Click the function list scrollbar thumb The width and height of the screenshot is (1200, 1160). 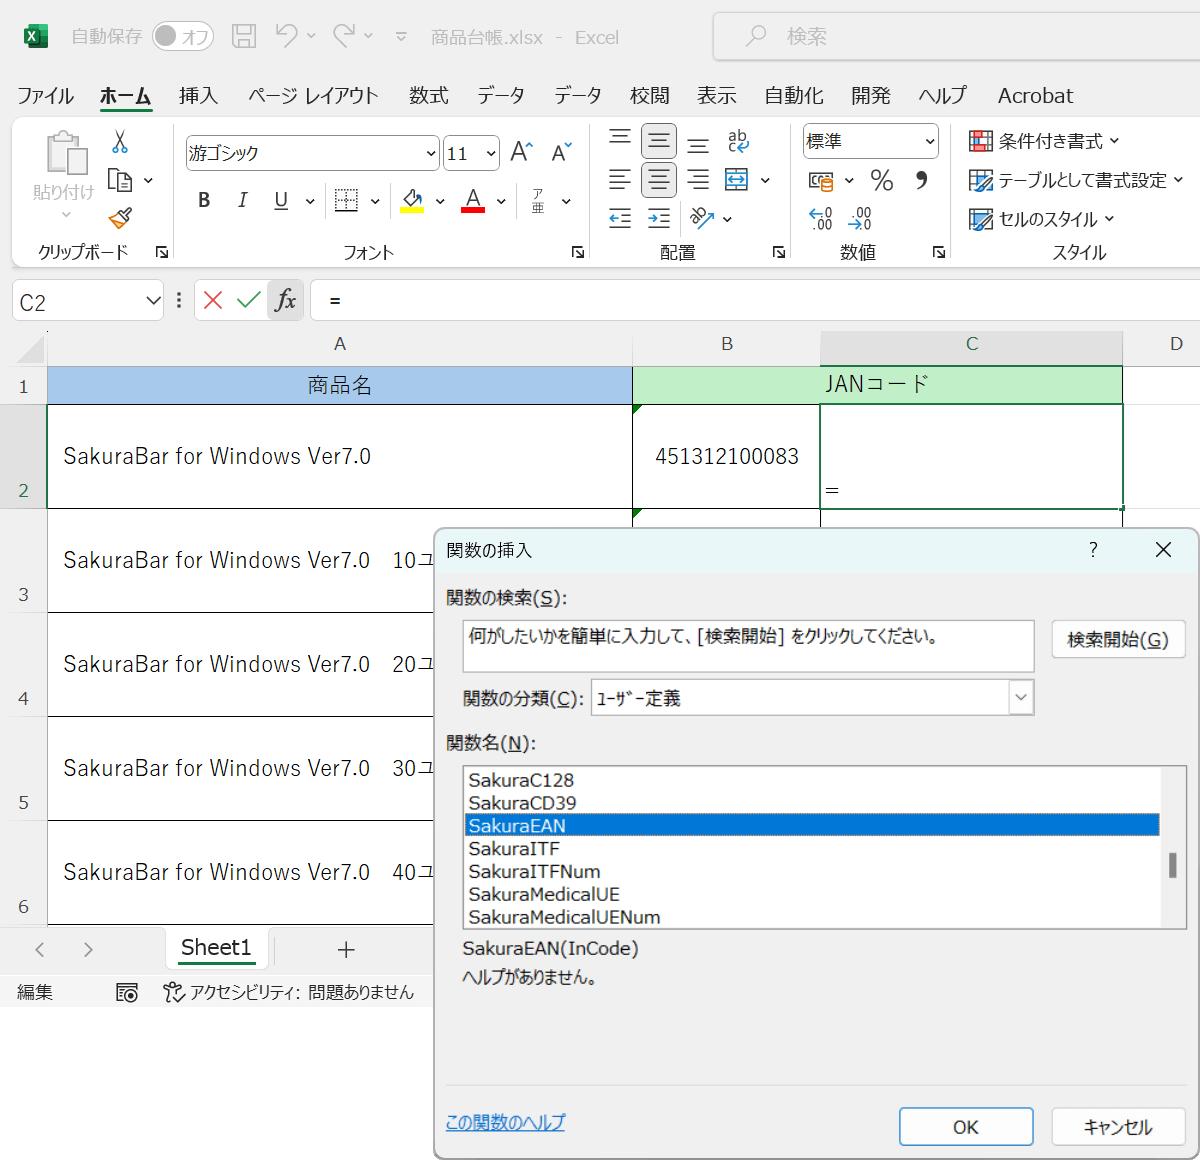[1173, 865]
